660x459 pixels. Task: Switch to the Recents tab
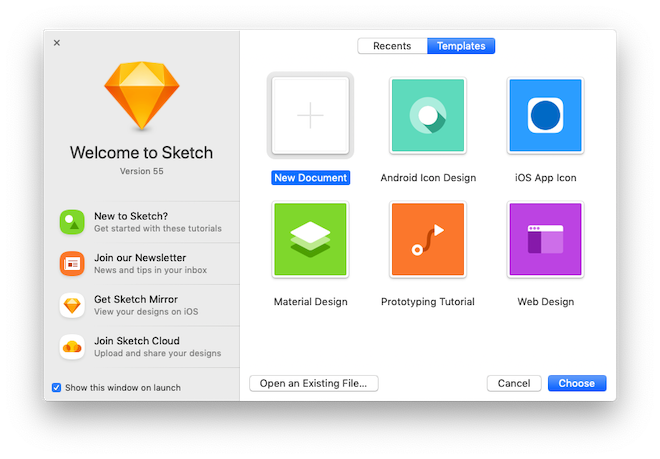[392, 46]
